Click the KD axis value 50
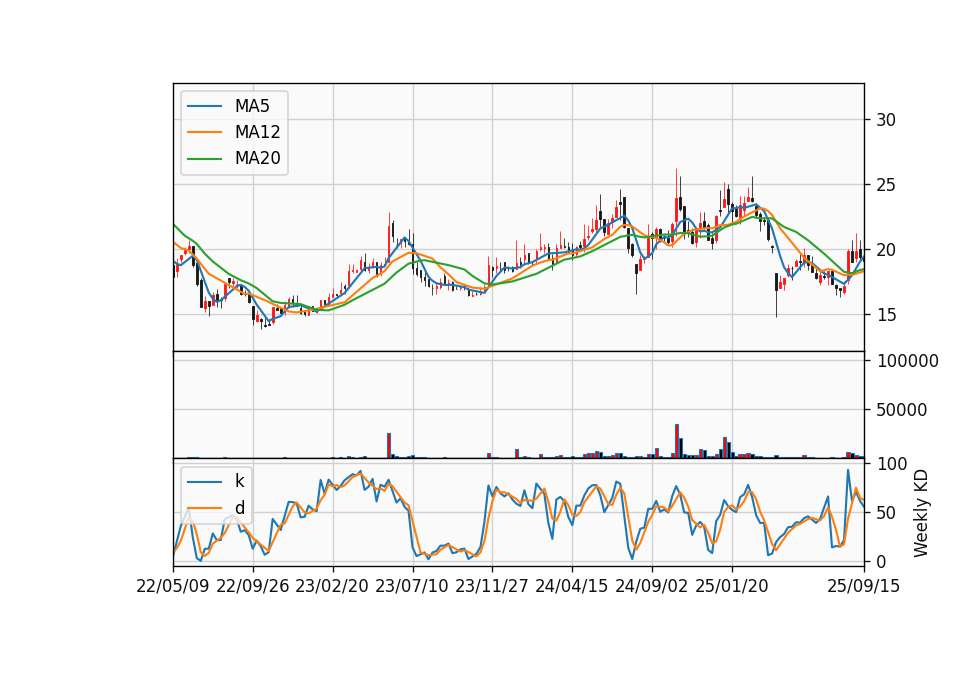 [886, 513]
